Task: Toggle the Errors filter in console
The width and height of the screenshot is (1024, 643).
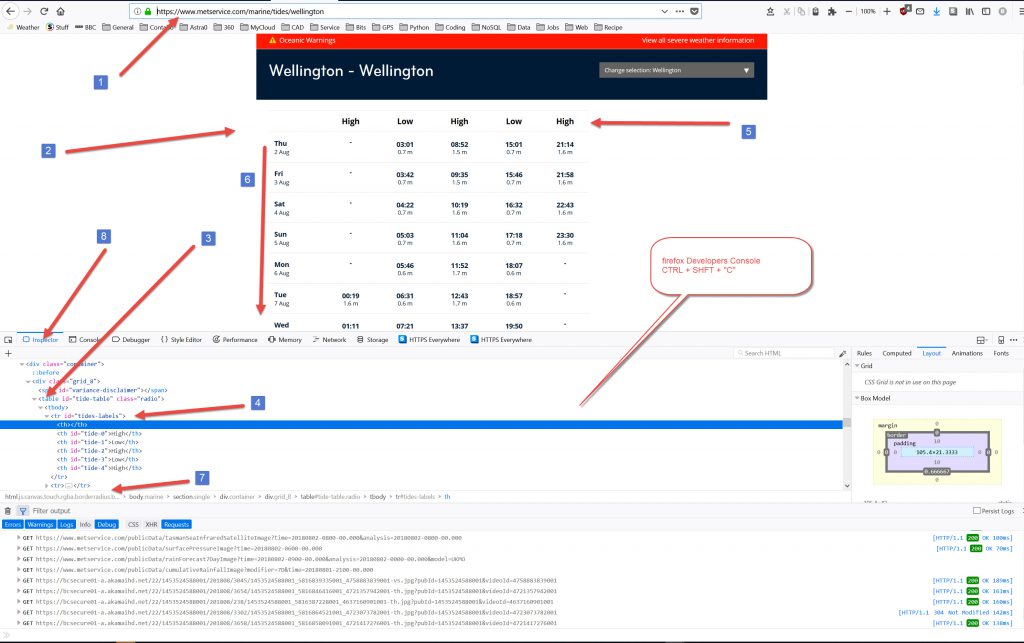Action: click(12, 524)
